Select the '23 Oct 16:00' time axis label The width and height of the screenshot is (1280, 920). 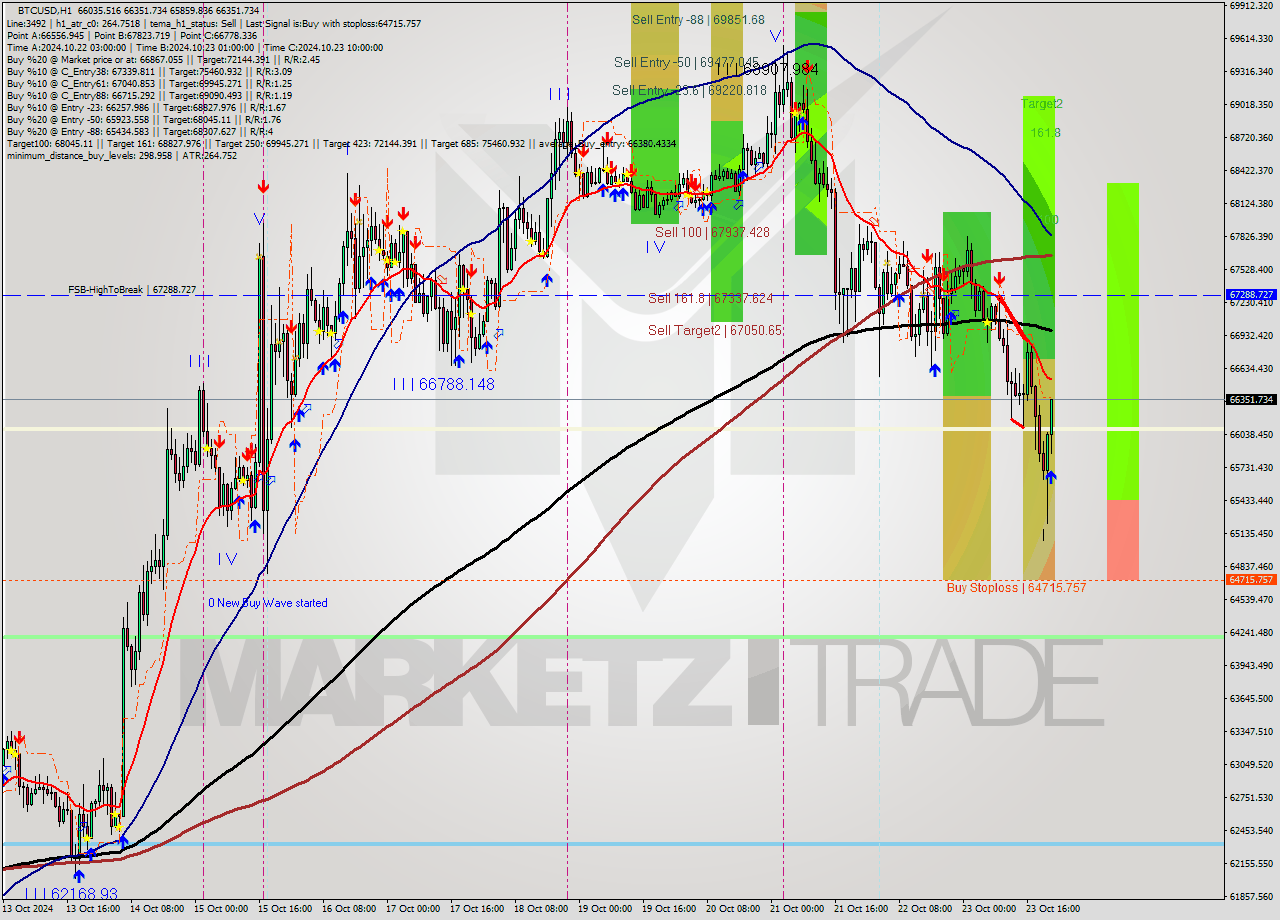(x=1053, y=909)
